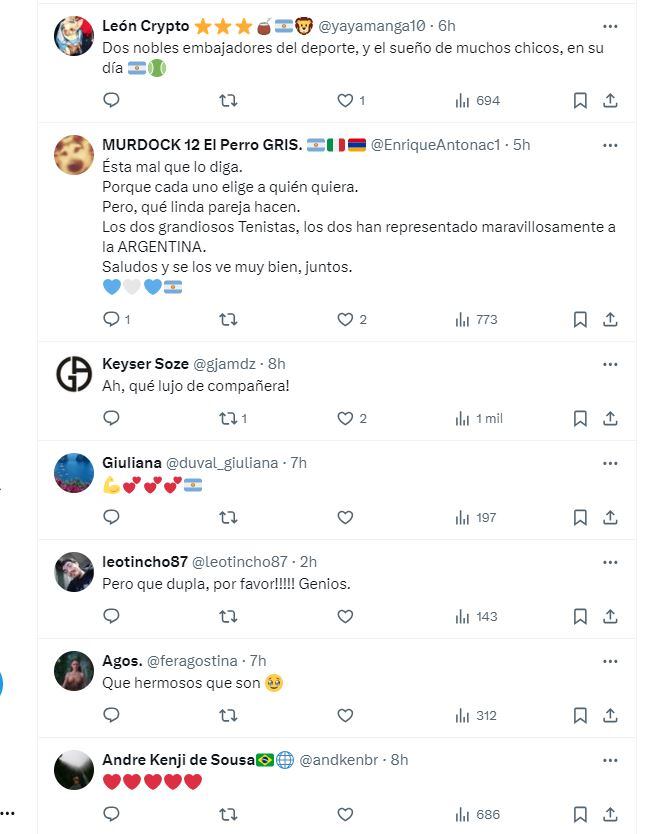653x834 pixels.
Task: Open more options on León Crypto's tweet
Action: 610,26
